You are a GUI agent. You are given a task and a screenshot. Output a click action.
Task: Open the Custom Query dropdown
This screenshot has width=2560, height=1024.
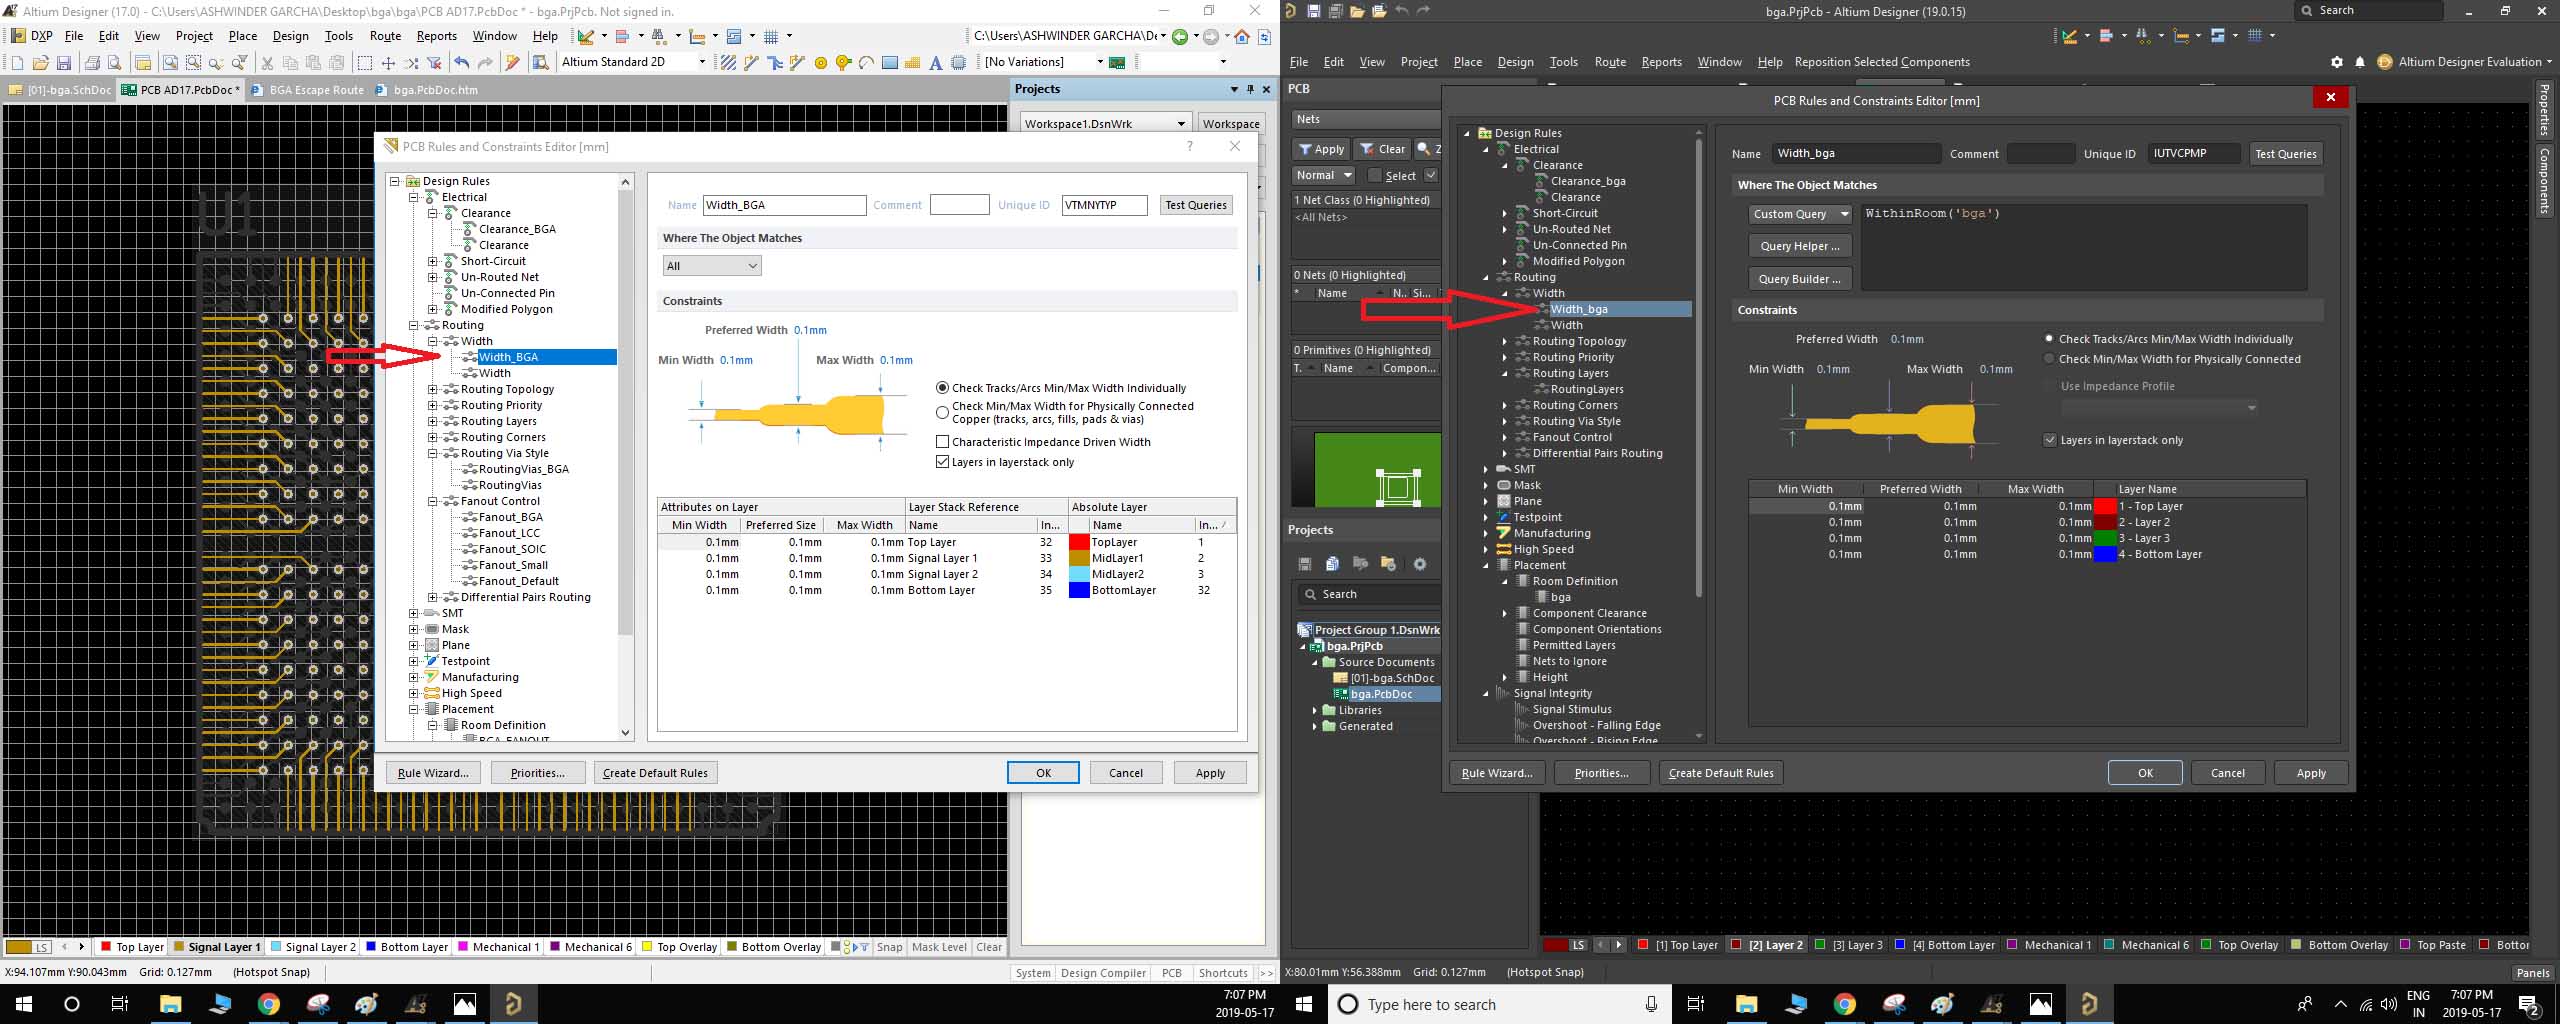click(1800, 214)
